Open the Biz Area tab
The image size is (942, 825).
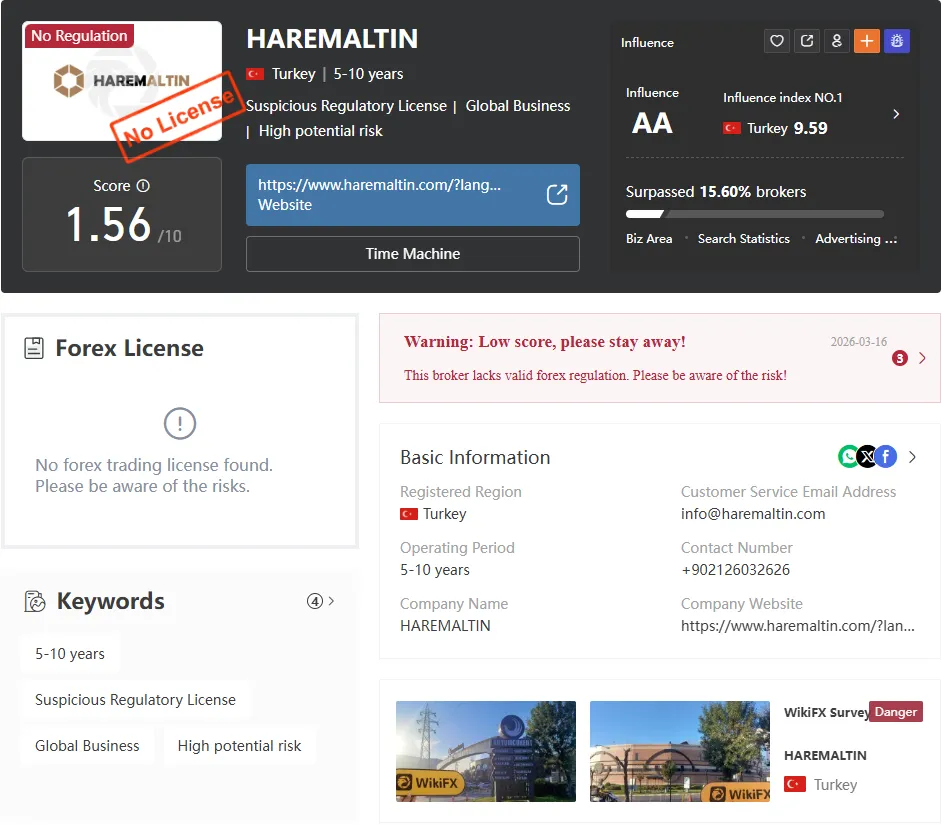[649, 239]
